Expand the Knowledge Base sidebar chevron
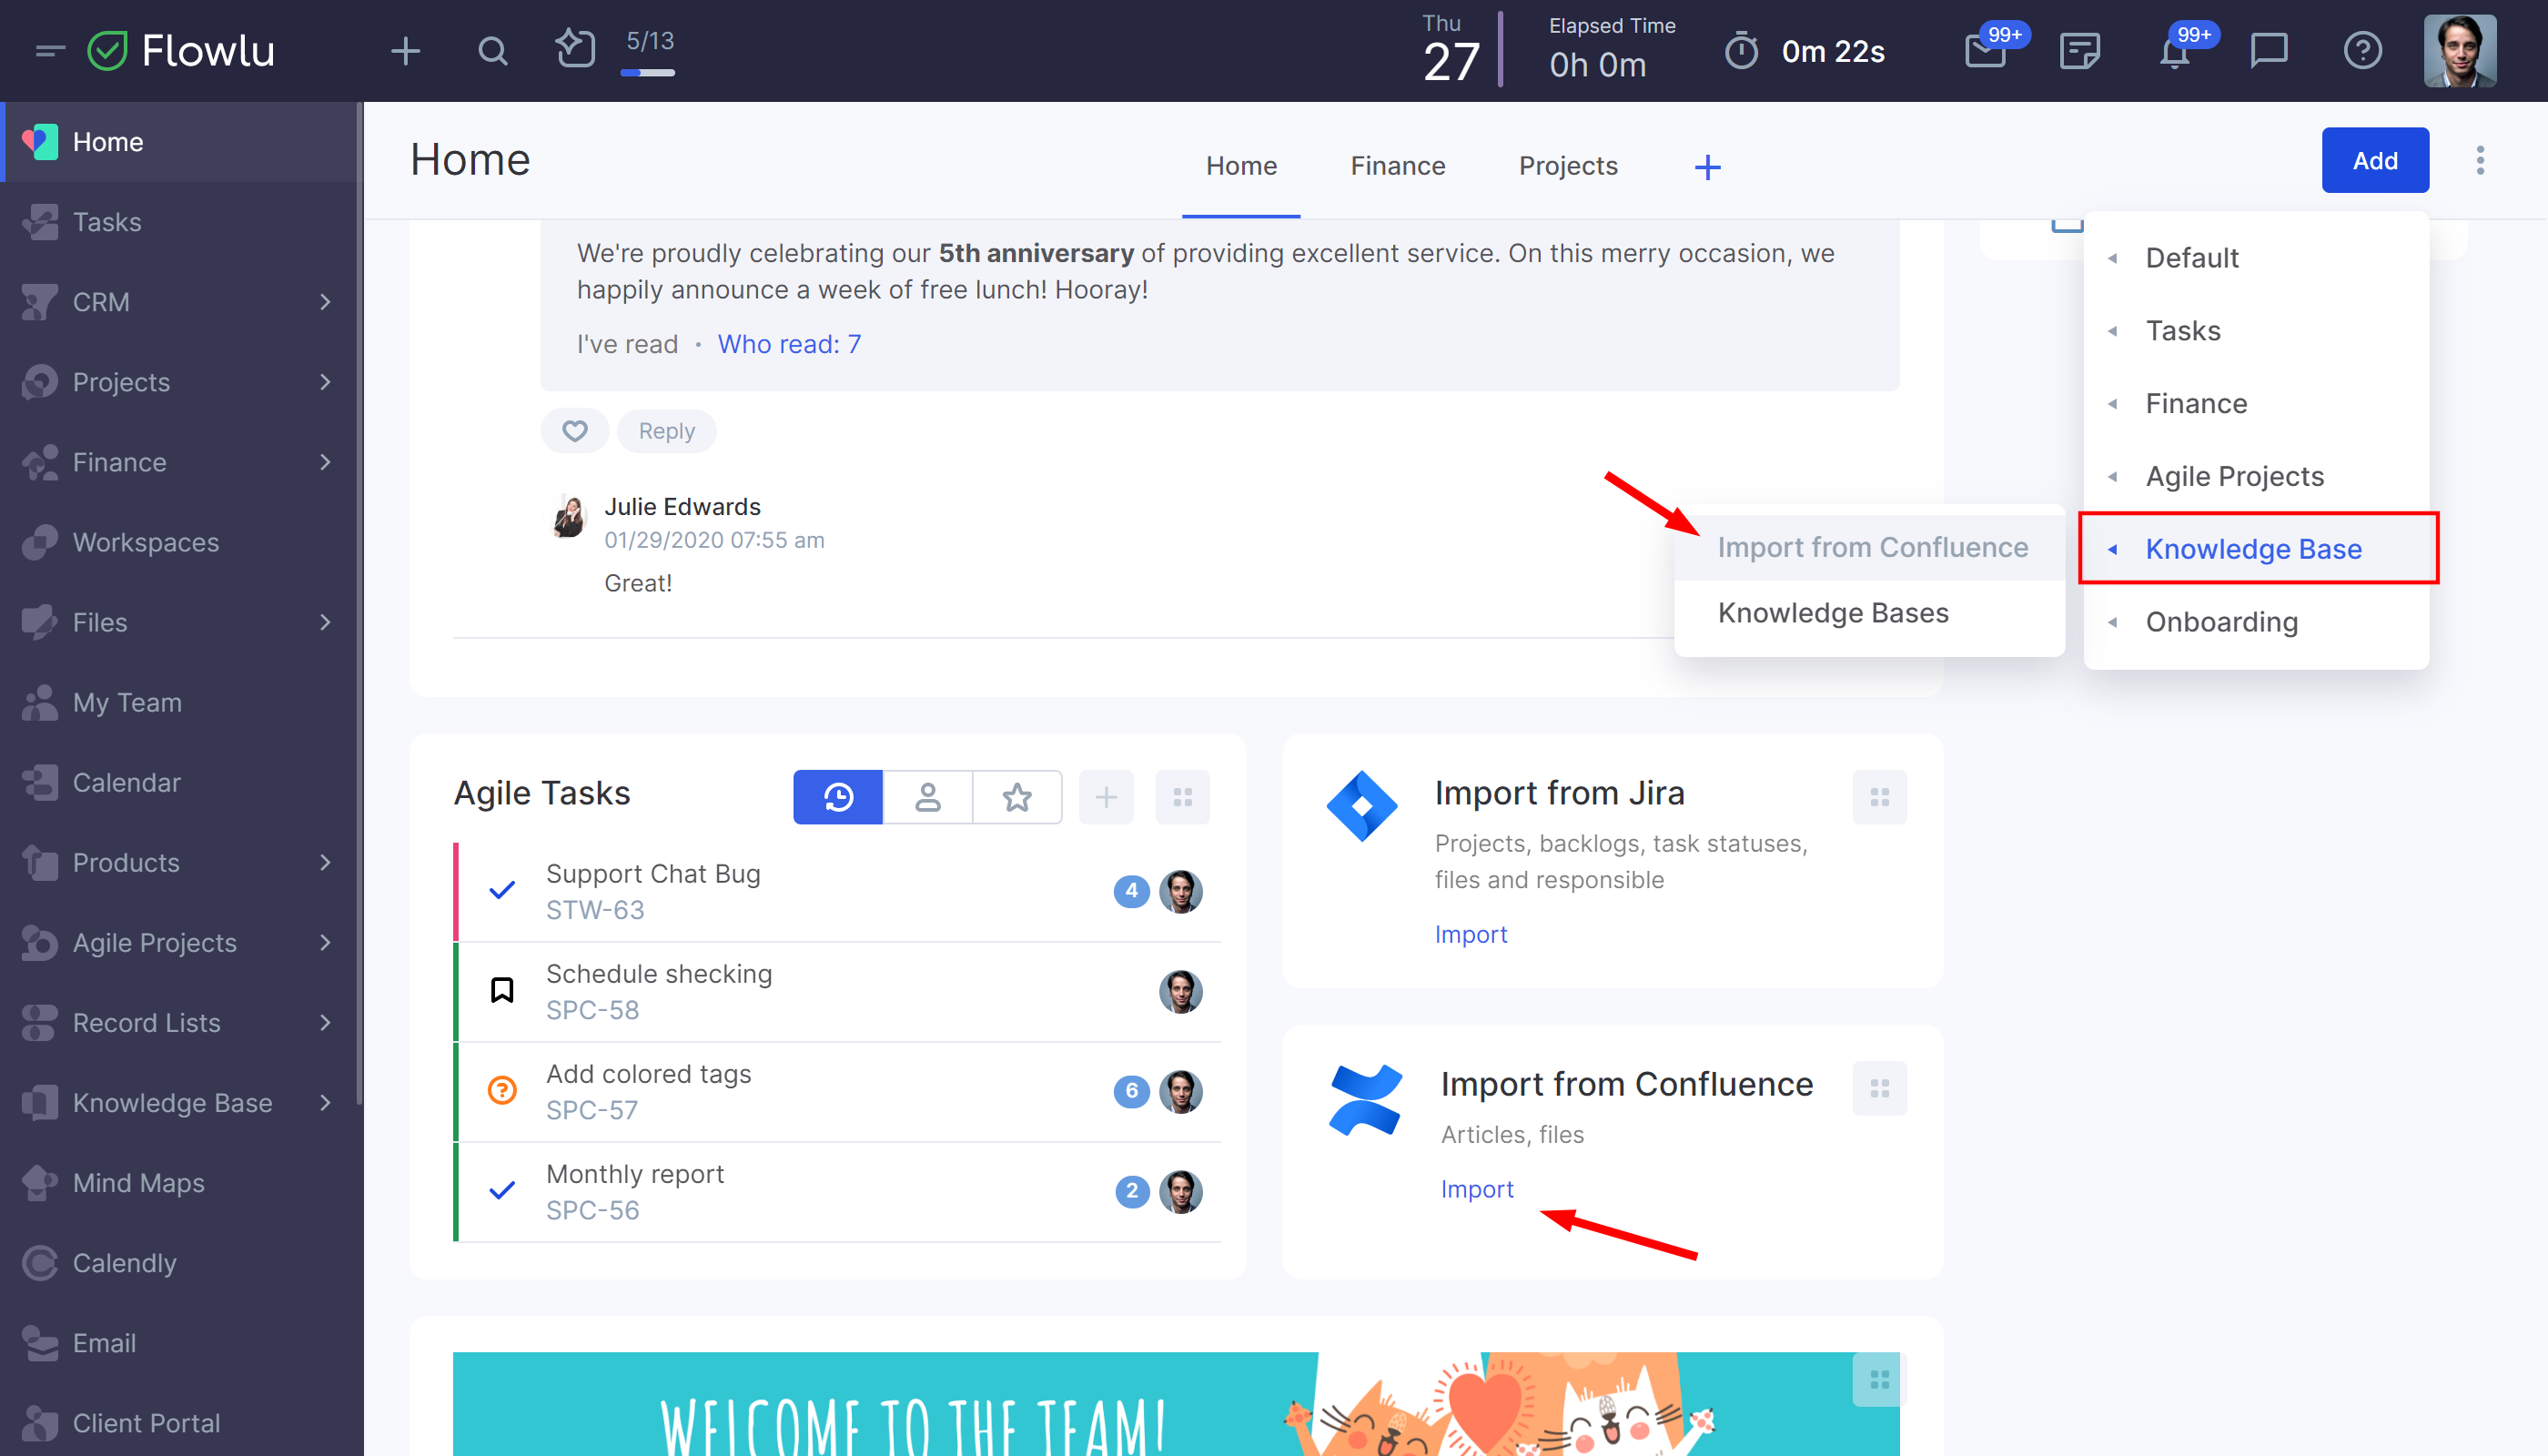The width and height of the screenshot is (2548, 1456). (325, 1102)
